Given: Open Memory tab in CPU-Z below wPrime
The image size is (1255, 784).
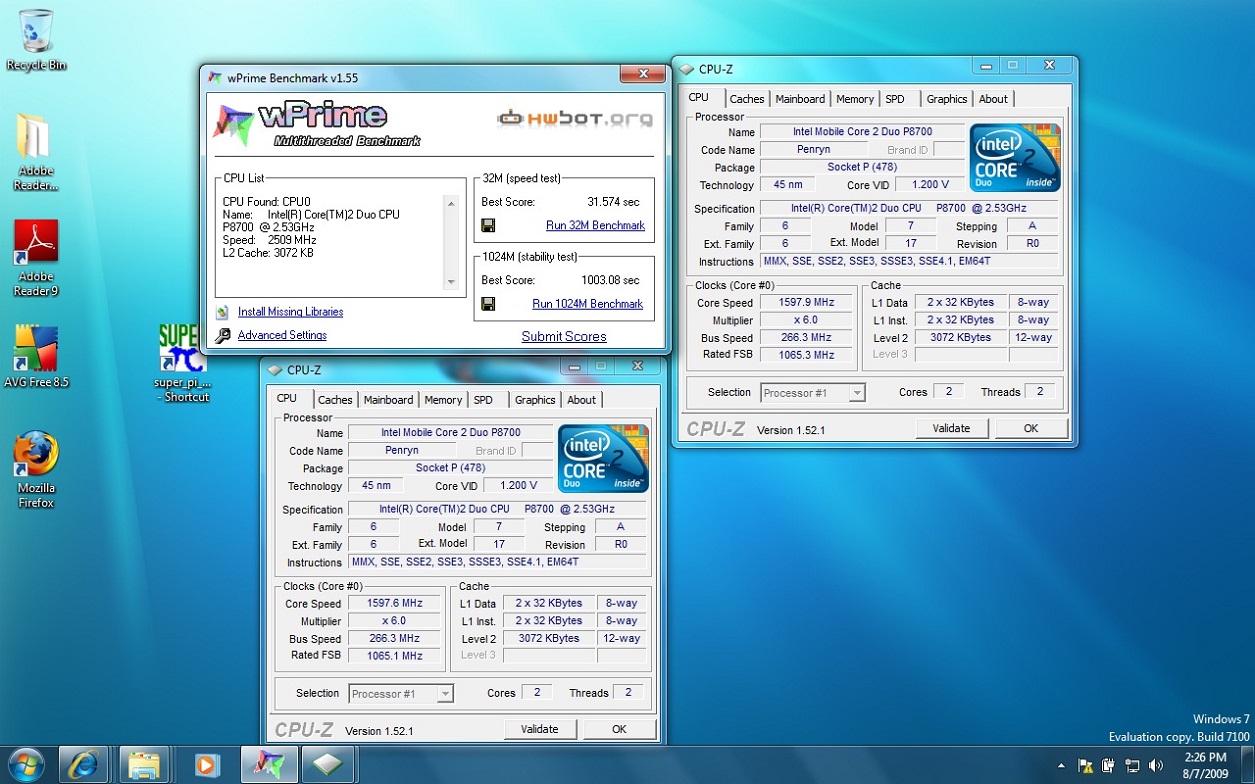Looking at the screenshot, I should tap(443, 400).
